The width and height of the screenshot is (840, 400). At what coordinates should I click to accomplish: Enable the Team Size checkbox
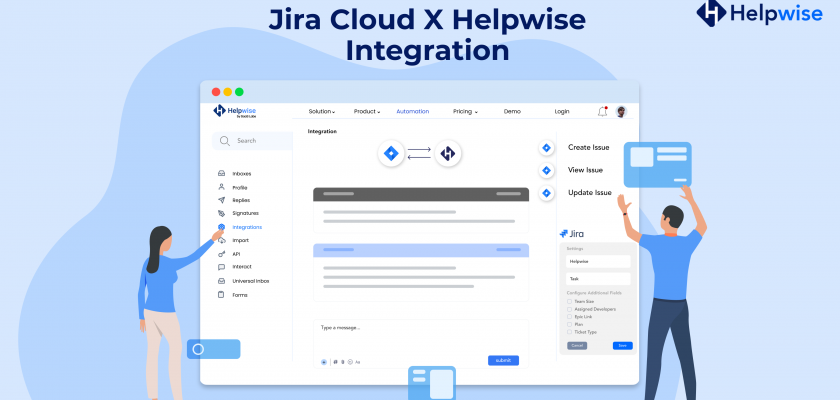pos(569,301)
